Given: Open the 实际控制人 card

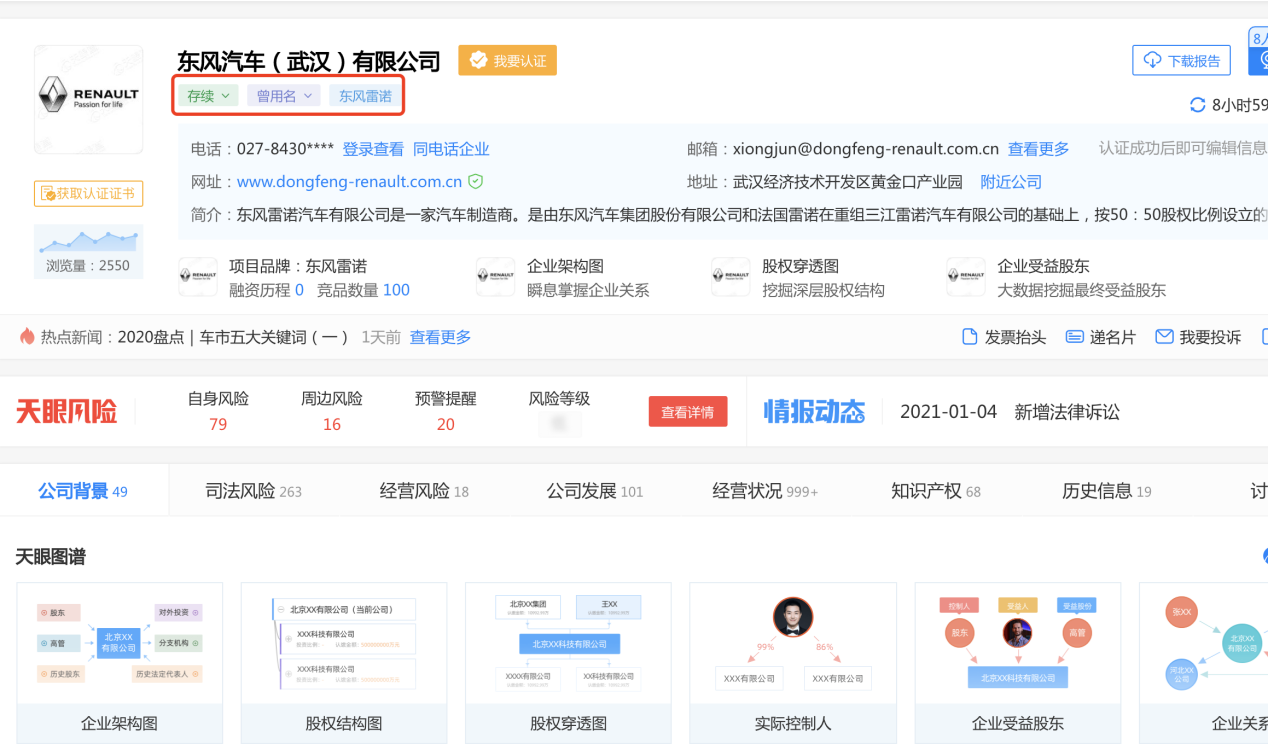Looking at the screenshot, I should click(x=792, y=663).
